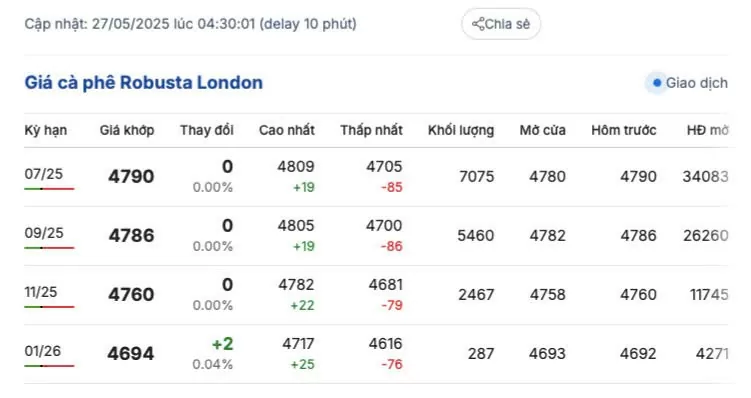Select the 11/25 contract term

[41, 292]
